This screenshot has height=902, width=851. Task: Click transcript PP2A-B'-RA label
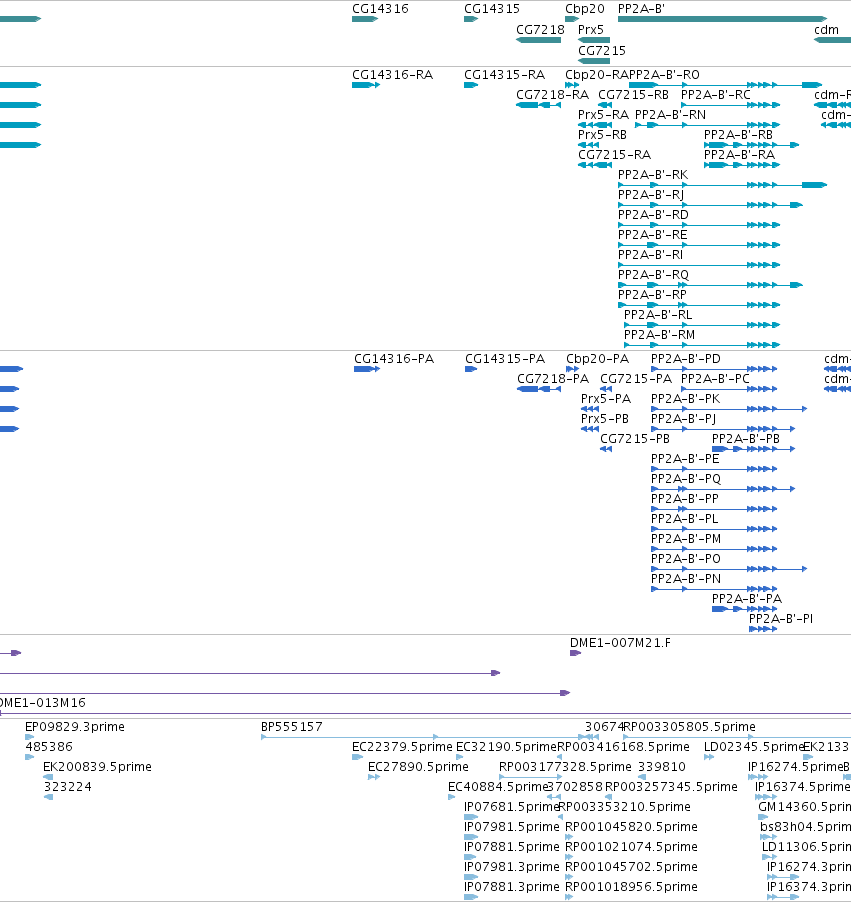(x=739, y=155)
